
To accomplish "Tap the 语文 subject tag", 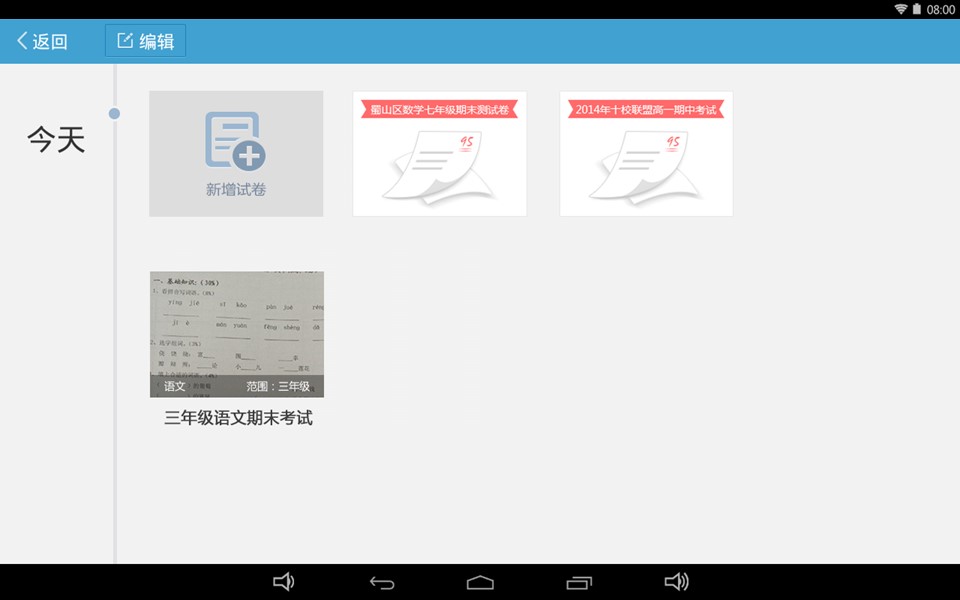I will (174, 386).
